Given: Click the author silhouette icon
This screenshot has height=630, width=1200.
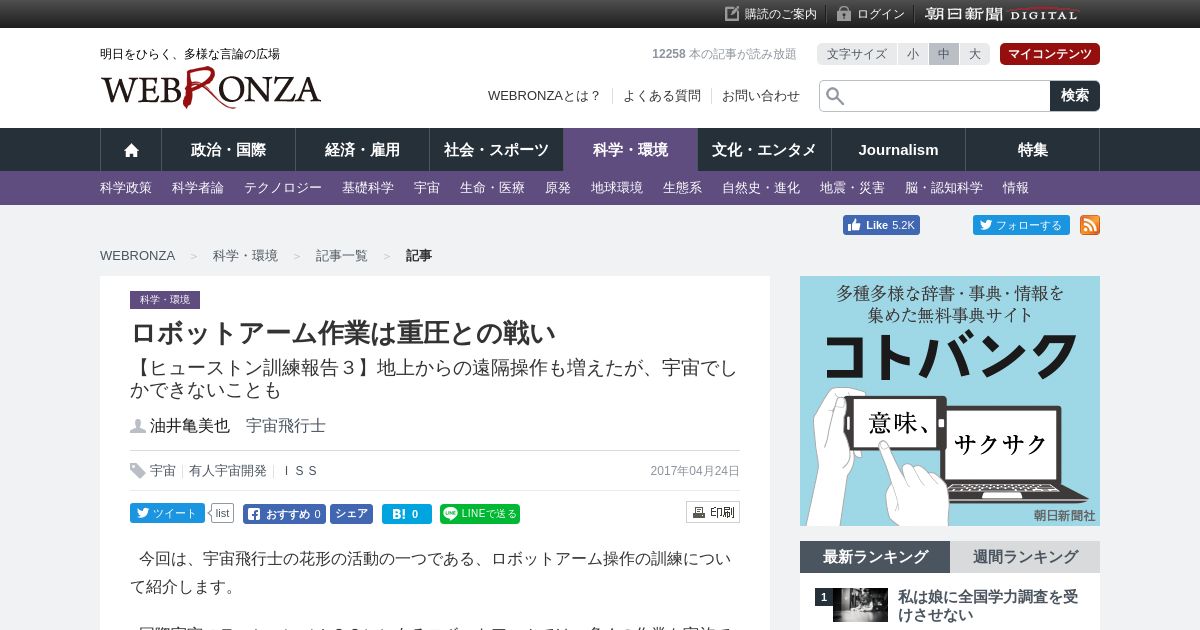Looking at the screenshot, I should tap(138, 426).
